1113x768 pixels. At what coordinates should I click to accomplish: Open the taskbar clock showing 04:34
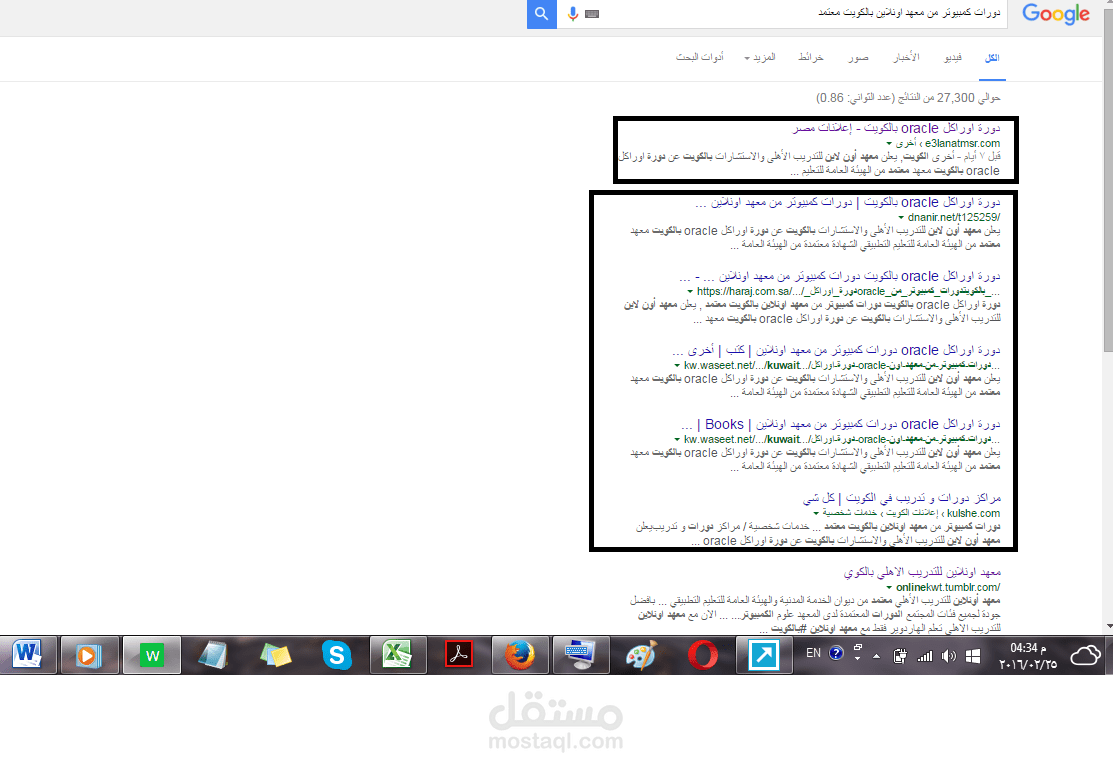click(x=1028, y=656)
